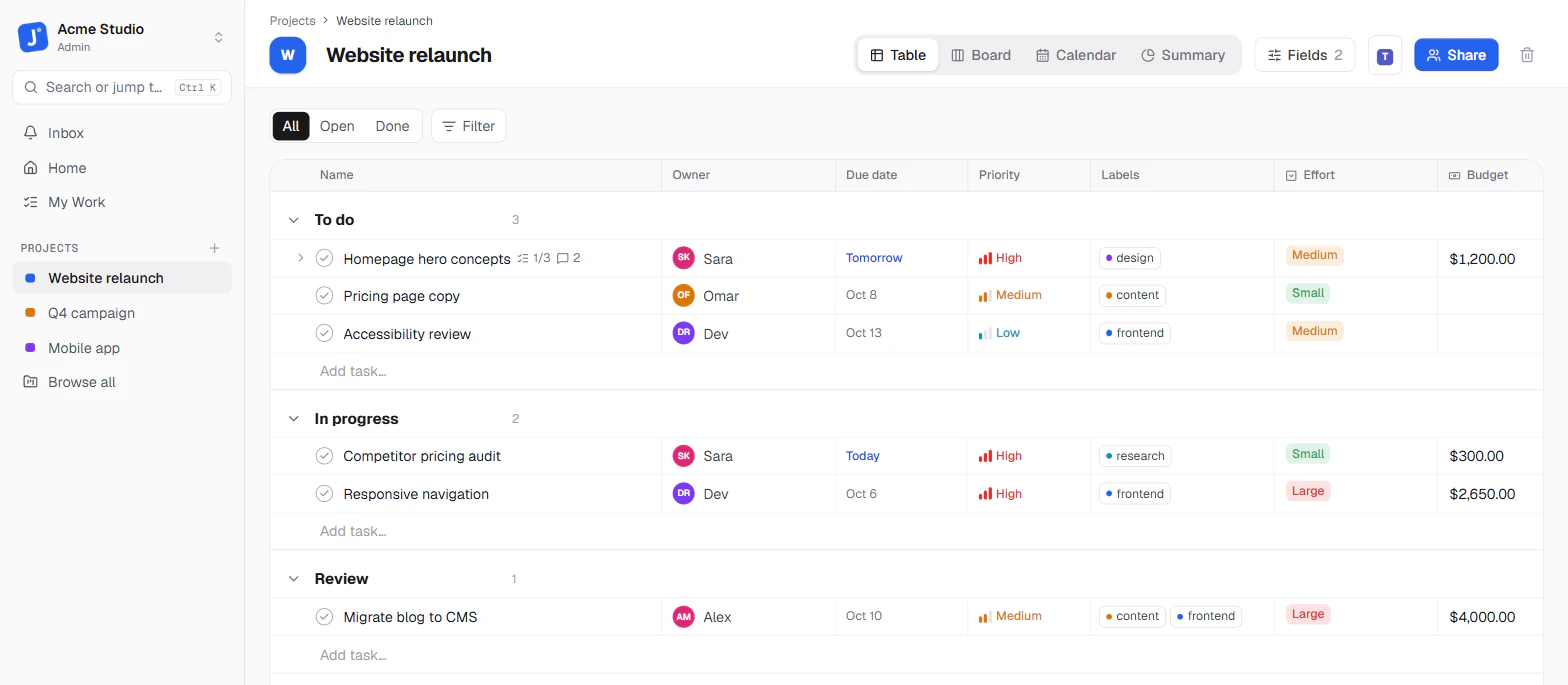Select the Done filter segment
Screen dimensions: 1568x685
[x=392, y=126]
